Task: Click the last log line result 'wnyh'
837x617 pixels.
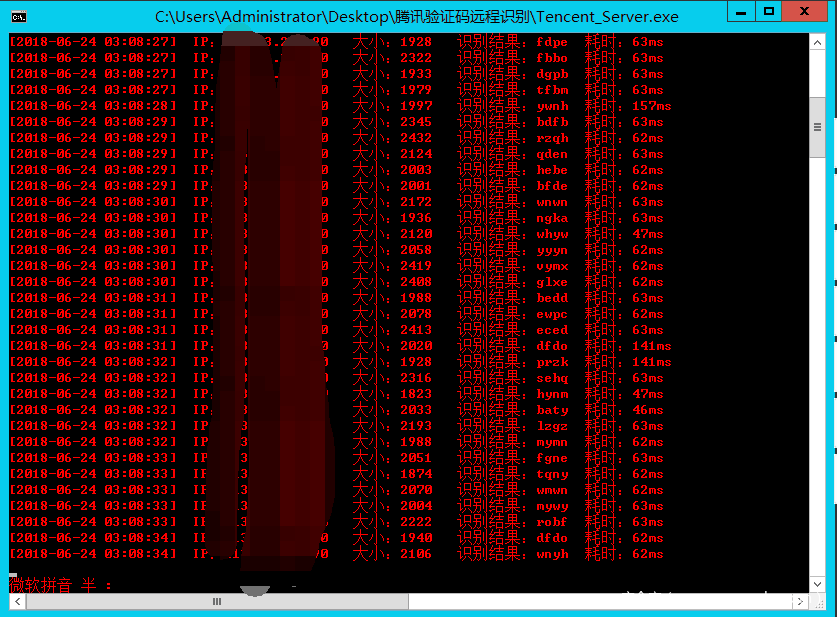Action: (552, 554)
